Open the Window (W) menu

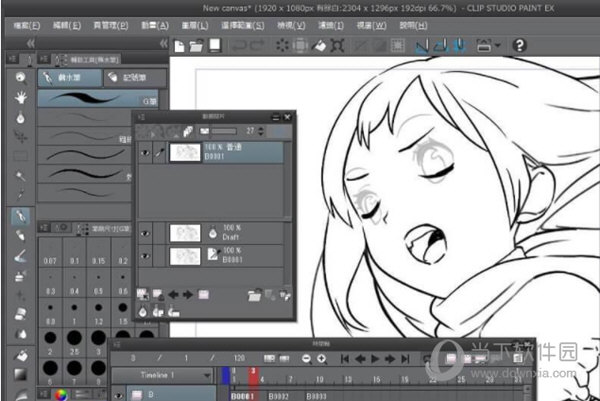(371, 26)
